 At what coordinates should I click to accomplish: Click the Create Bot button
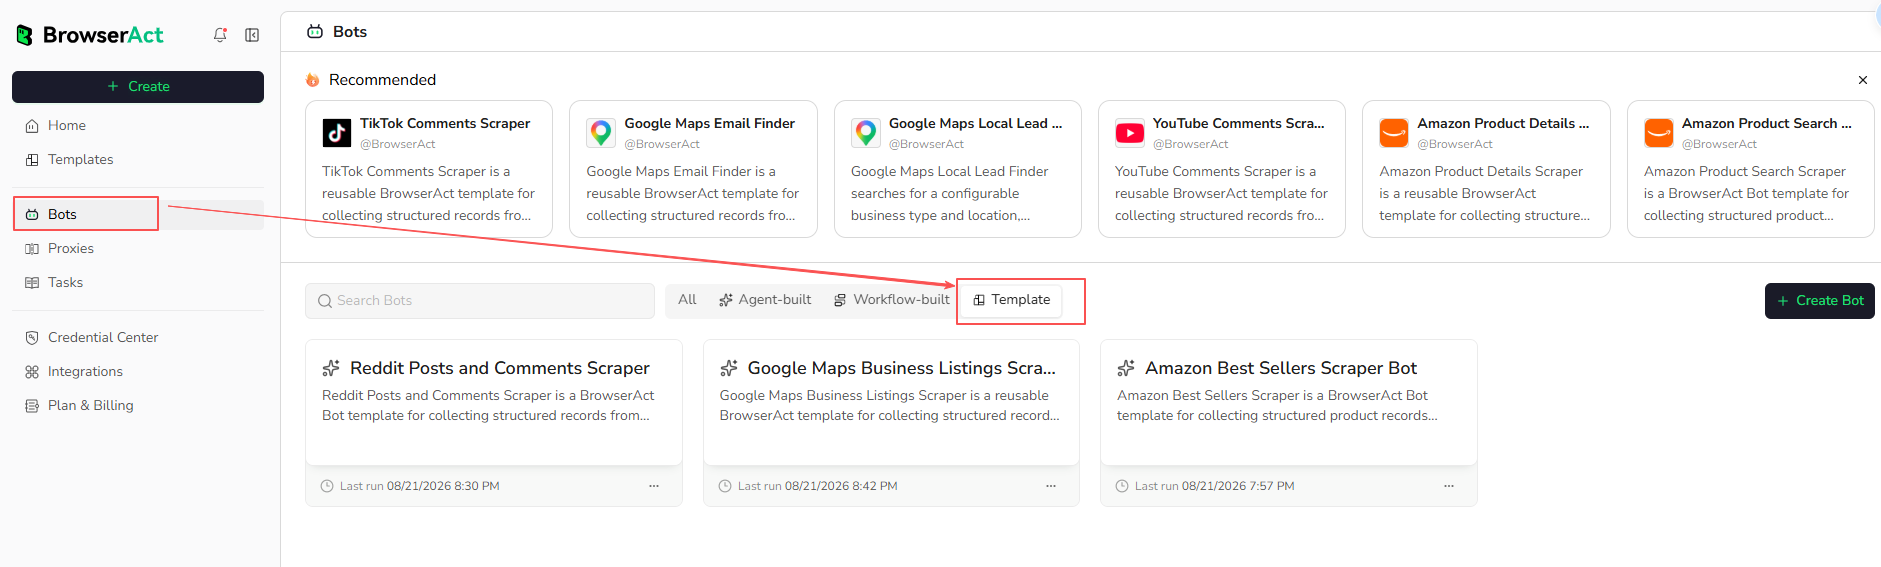coord(1820,301)
